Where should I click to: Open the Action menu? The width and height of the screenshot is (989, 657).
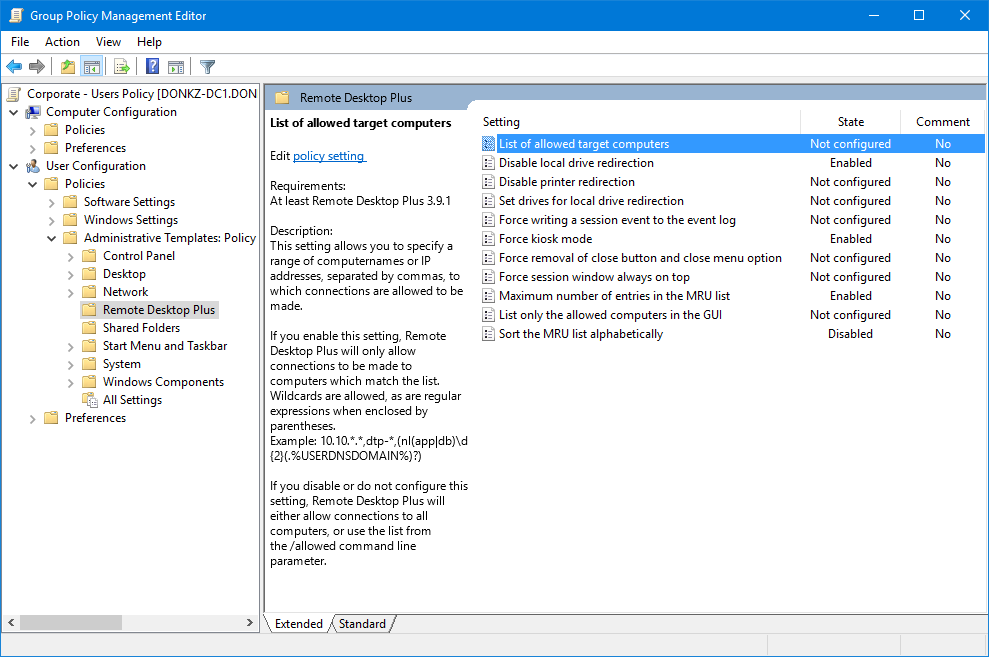point(62,42)
